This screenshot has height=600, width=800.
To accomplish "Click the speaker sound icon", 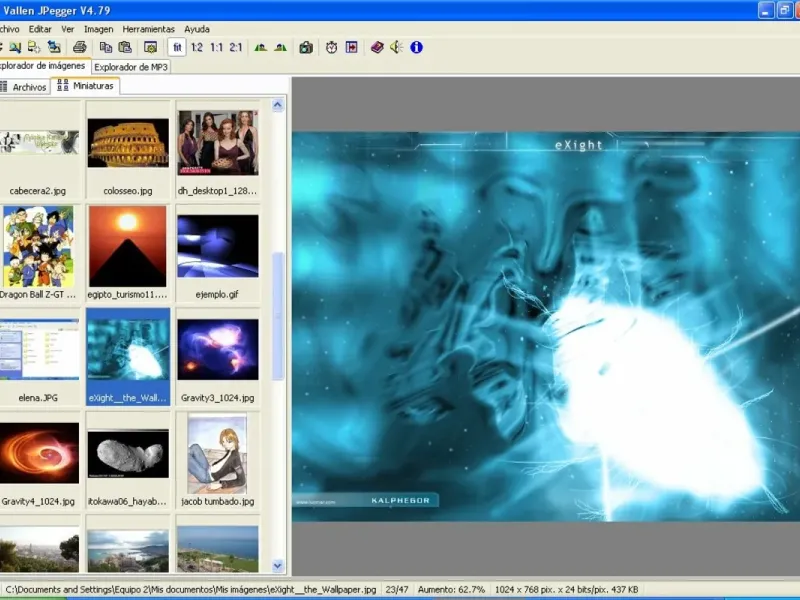I will coord(396,47).
